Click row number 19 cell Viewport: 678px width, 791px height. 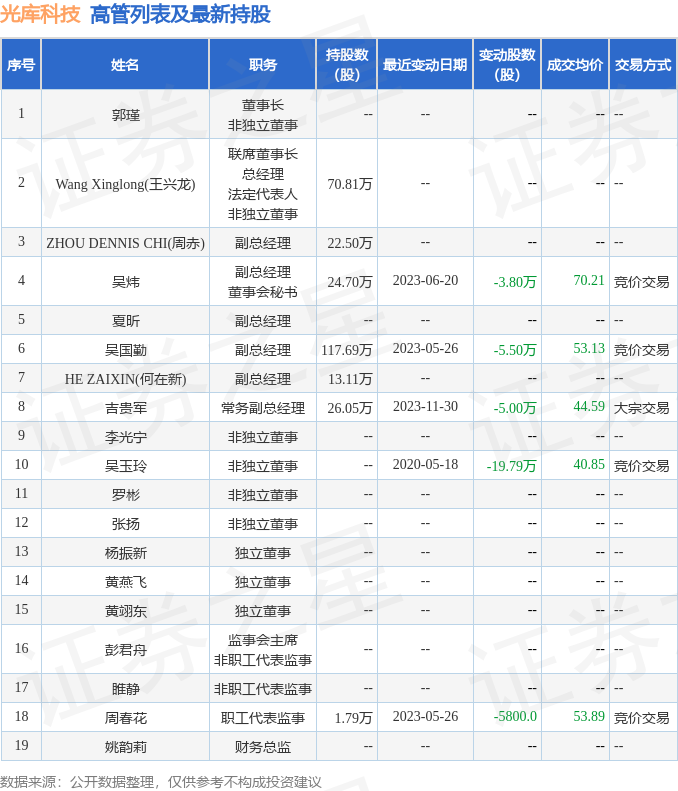21,746
